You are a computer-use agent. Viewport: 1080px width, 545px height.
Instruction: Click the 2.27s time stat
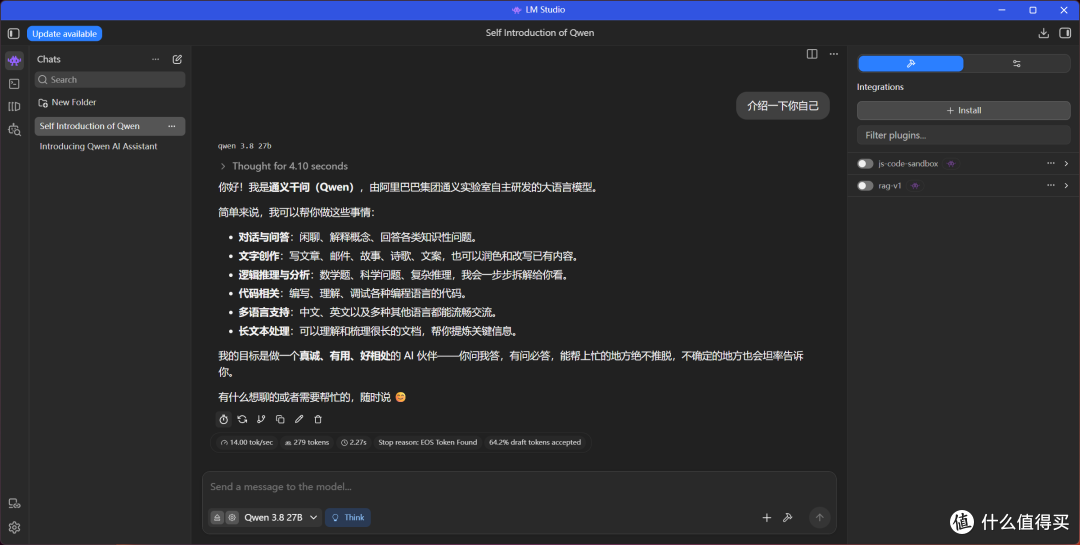pyautogui.click(x=354, y=442)
